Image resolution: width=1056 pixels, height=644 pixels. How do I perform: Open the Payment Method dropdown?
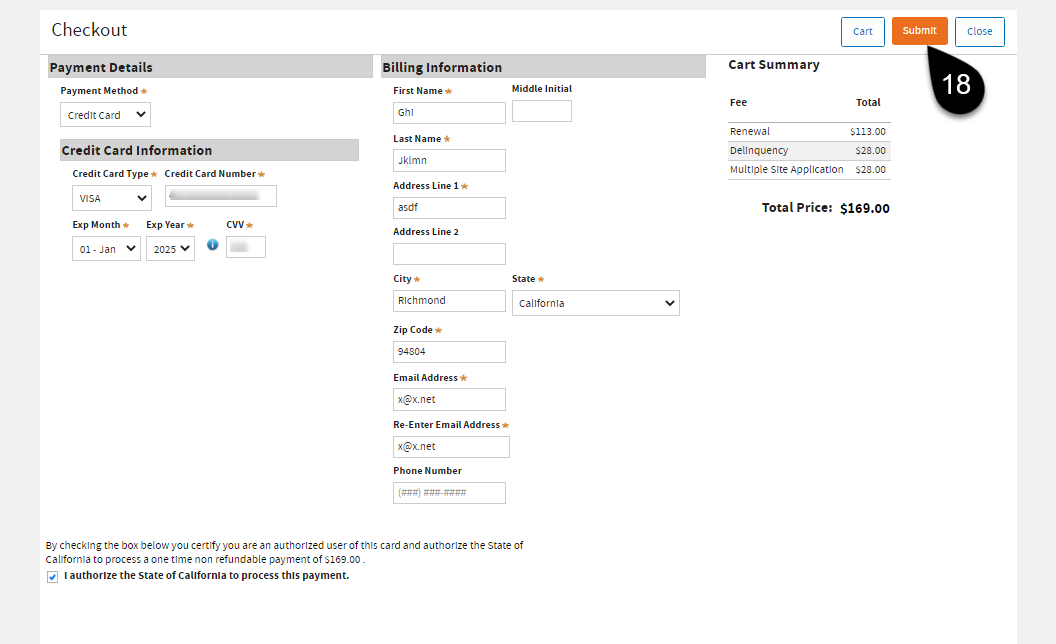tap(105, 114)
